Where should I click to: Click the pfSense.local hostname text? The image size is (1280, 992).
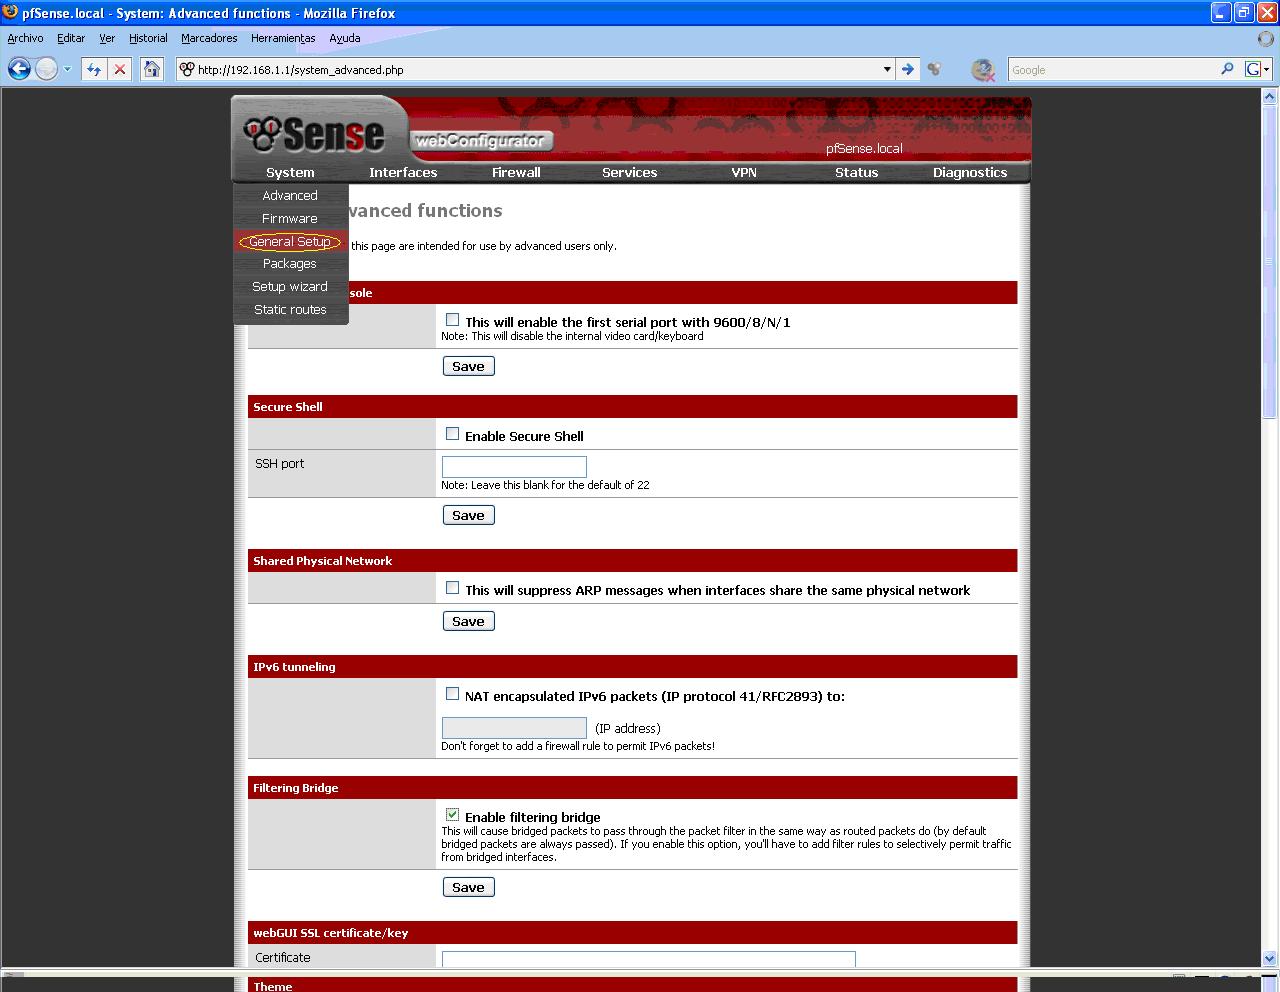tap(864, 148)
